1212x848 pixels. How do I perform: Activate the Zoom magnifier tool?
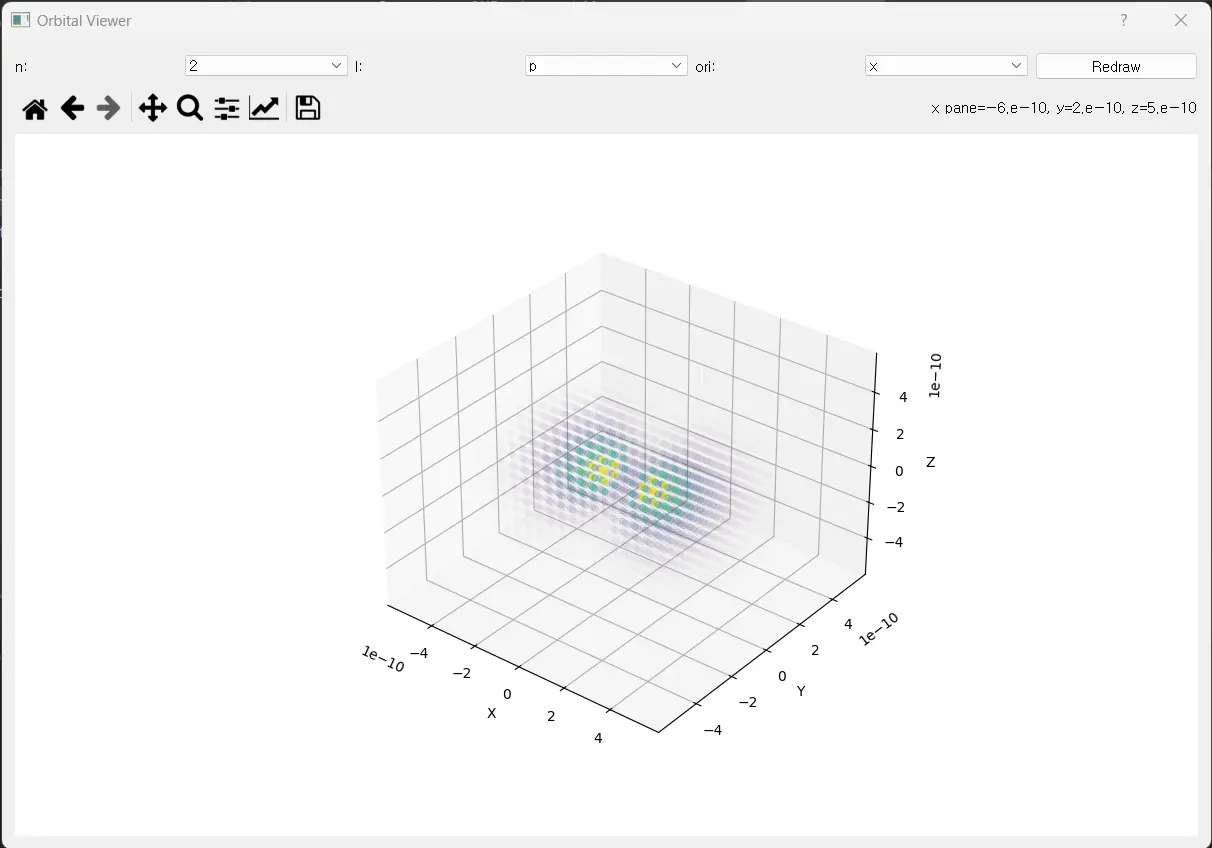(190, 108)
